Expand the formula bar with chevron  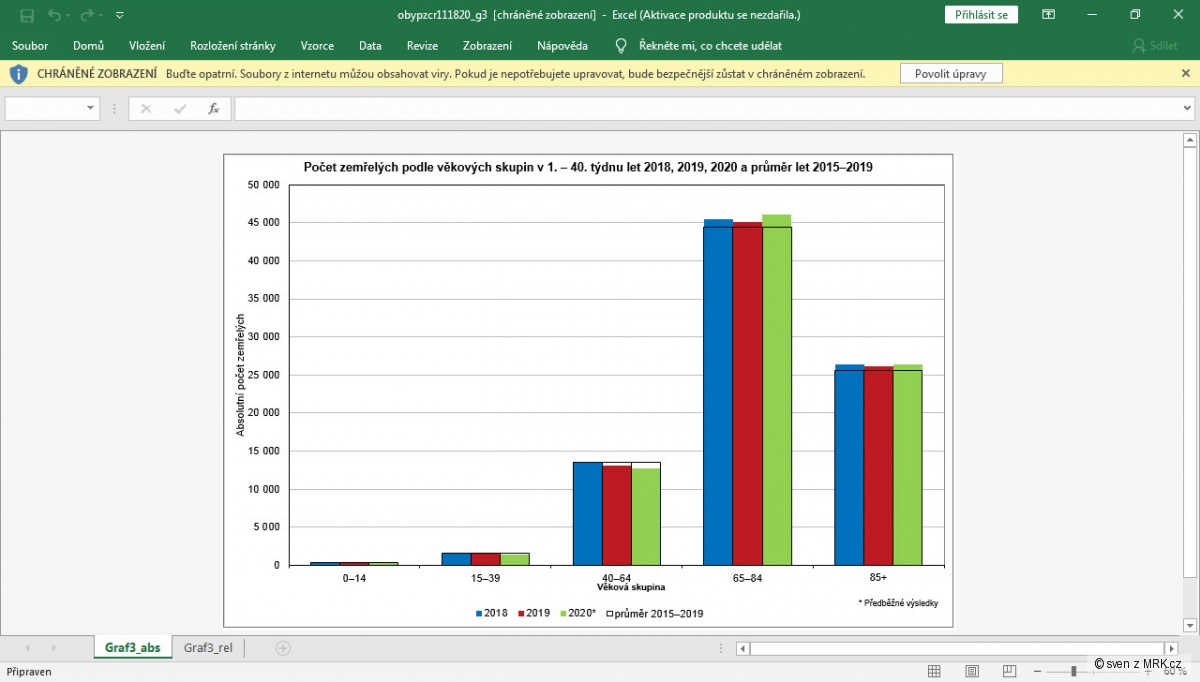(x=1187, y=109)
